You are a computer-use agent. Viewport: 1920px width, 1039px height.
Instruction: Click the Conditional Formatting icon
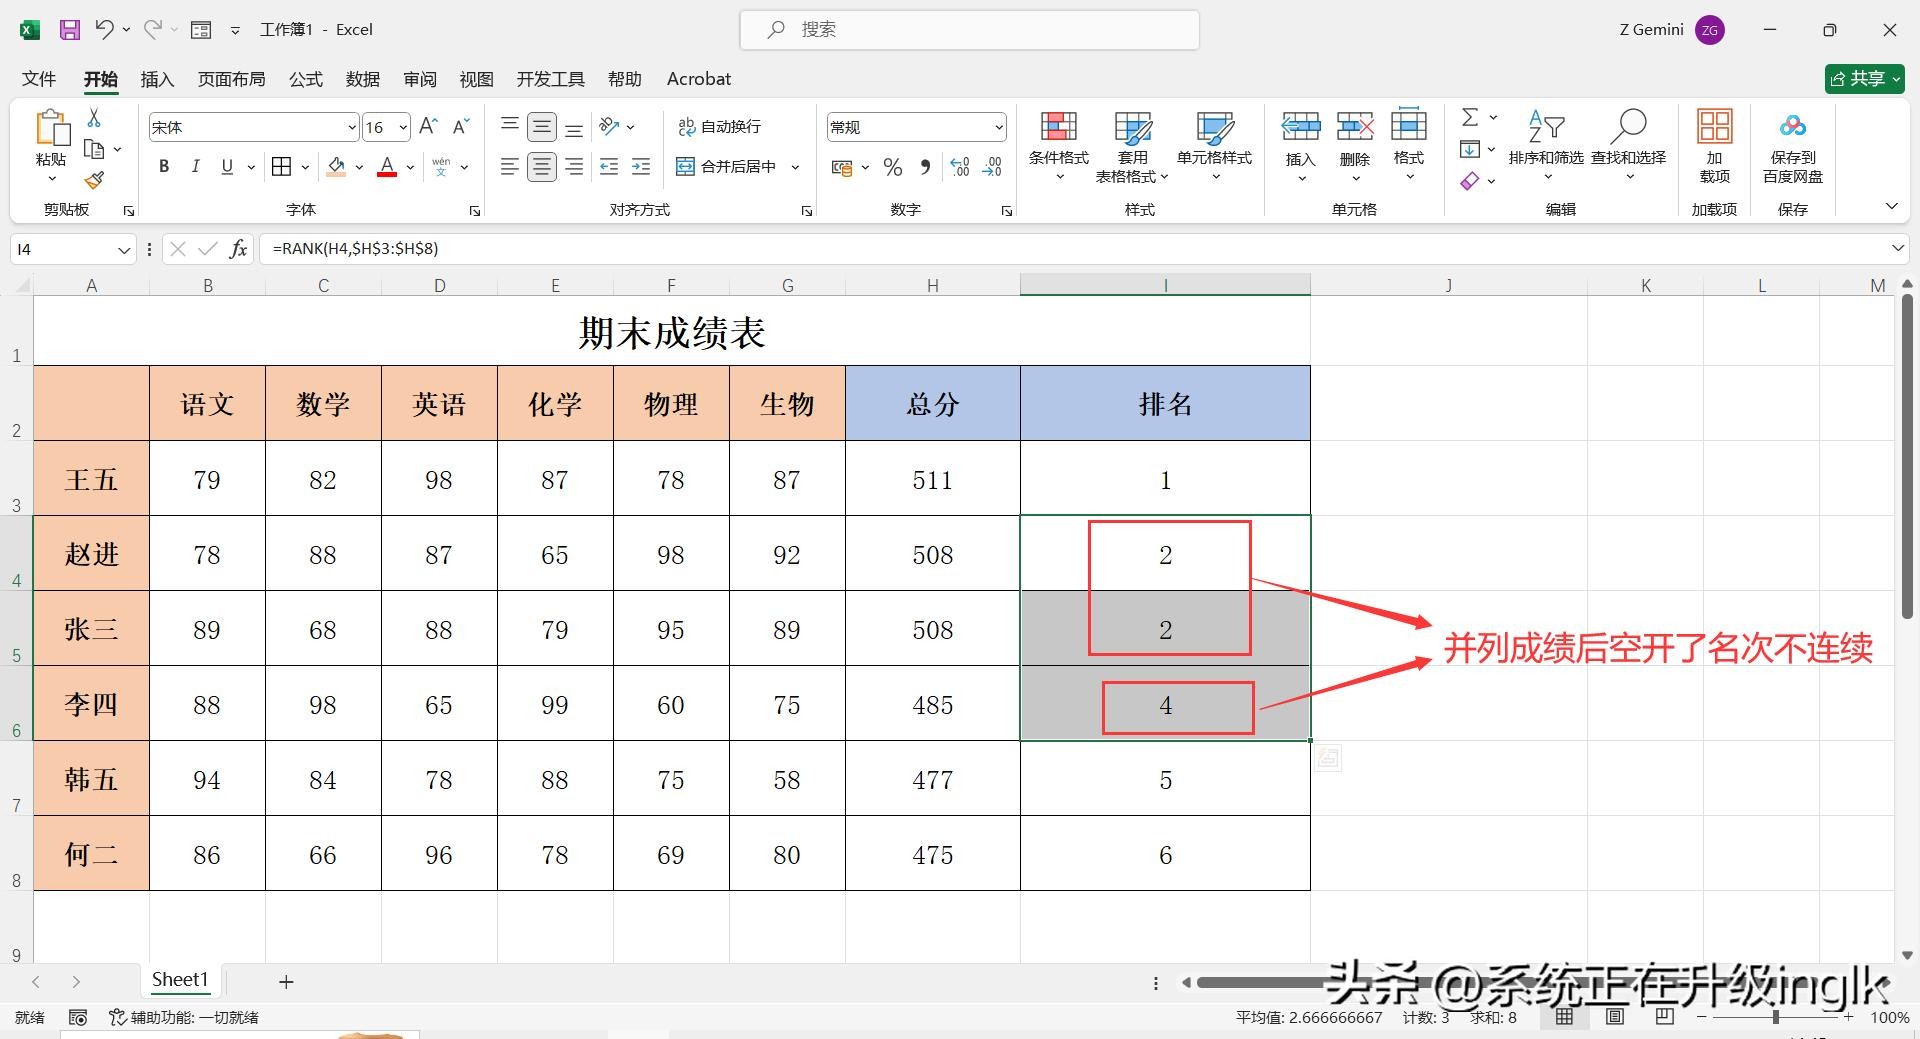point(1058,127)
